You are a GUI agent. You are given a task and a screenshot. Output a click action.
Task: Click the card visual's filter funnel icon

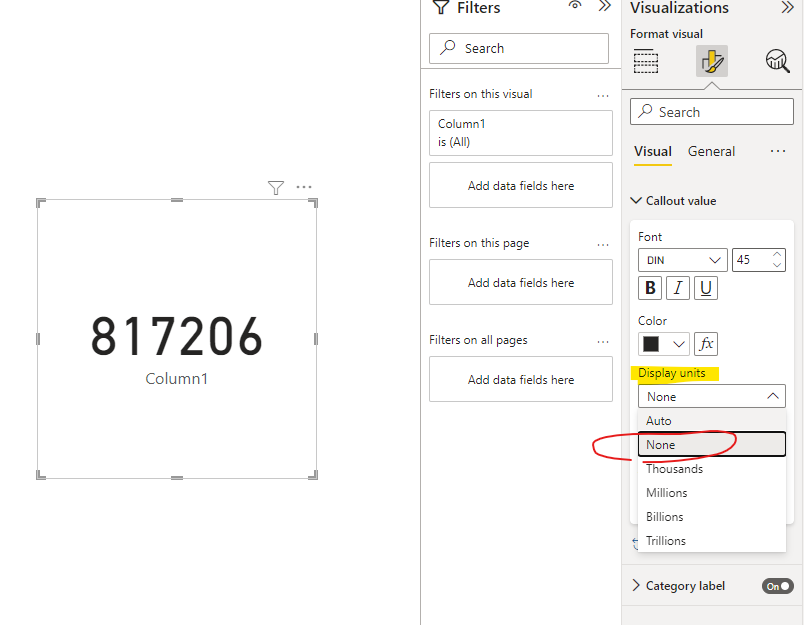tap(276, 188)
